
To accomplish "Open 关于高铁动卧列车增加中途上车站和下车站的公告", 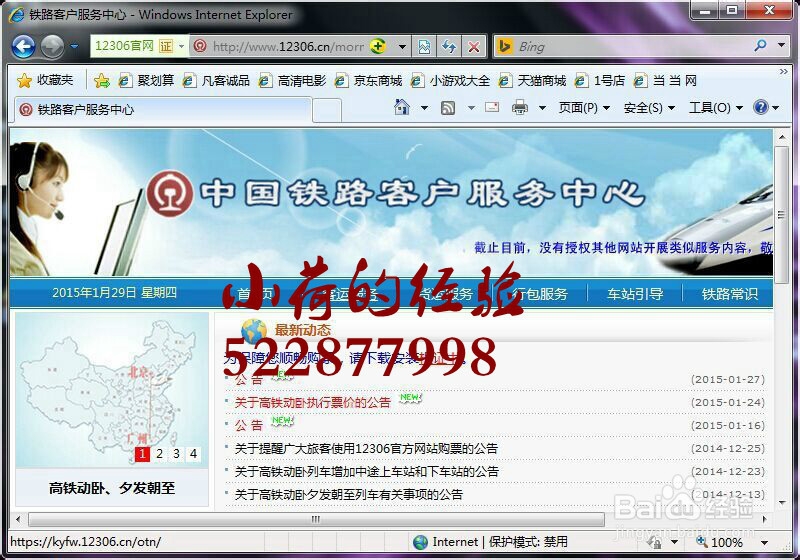I will (x=366, y=471).
